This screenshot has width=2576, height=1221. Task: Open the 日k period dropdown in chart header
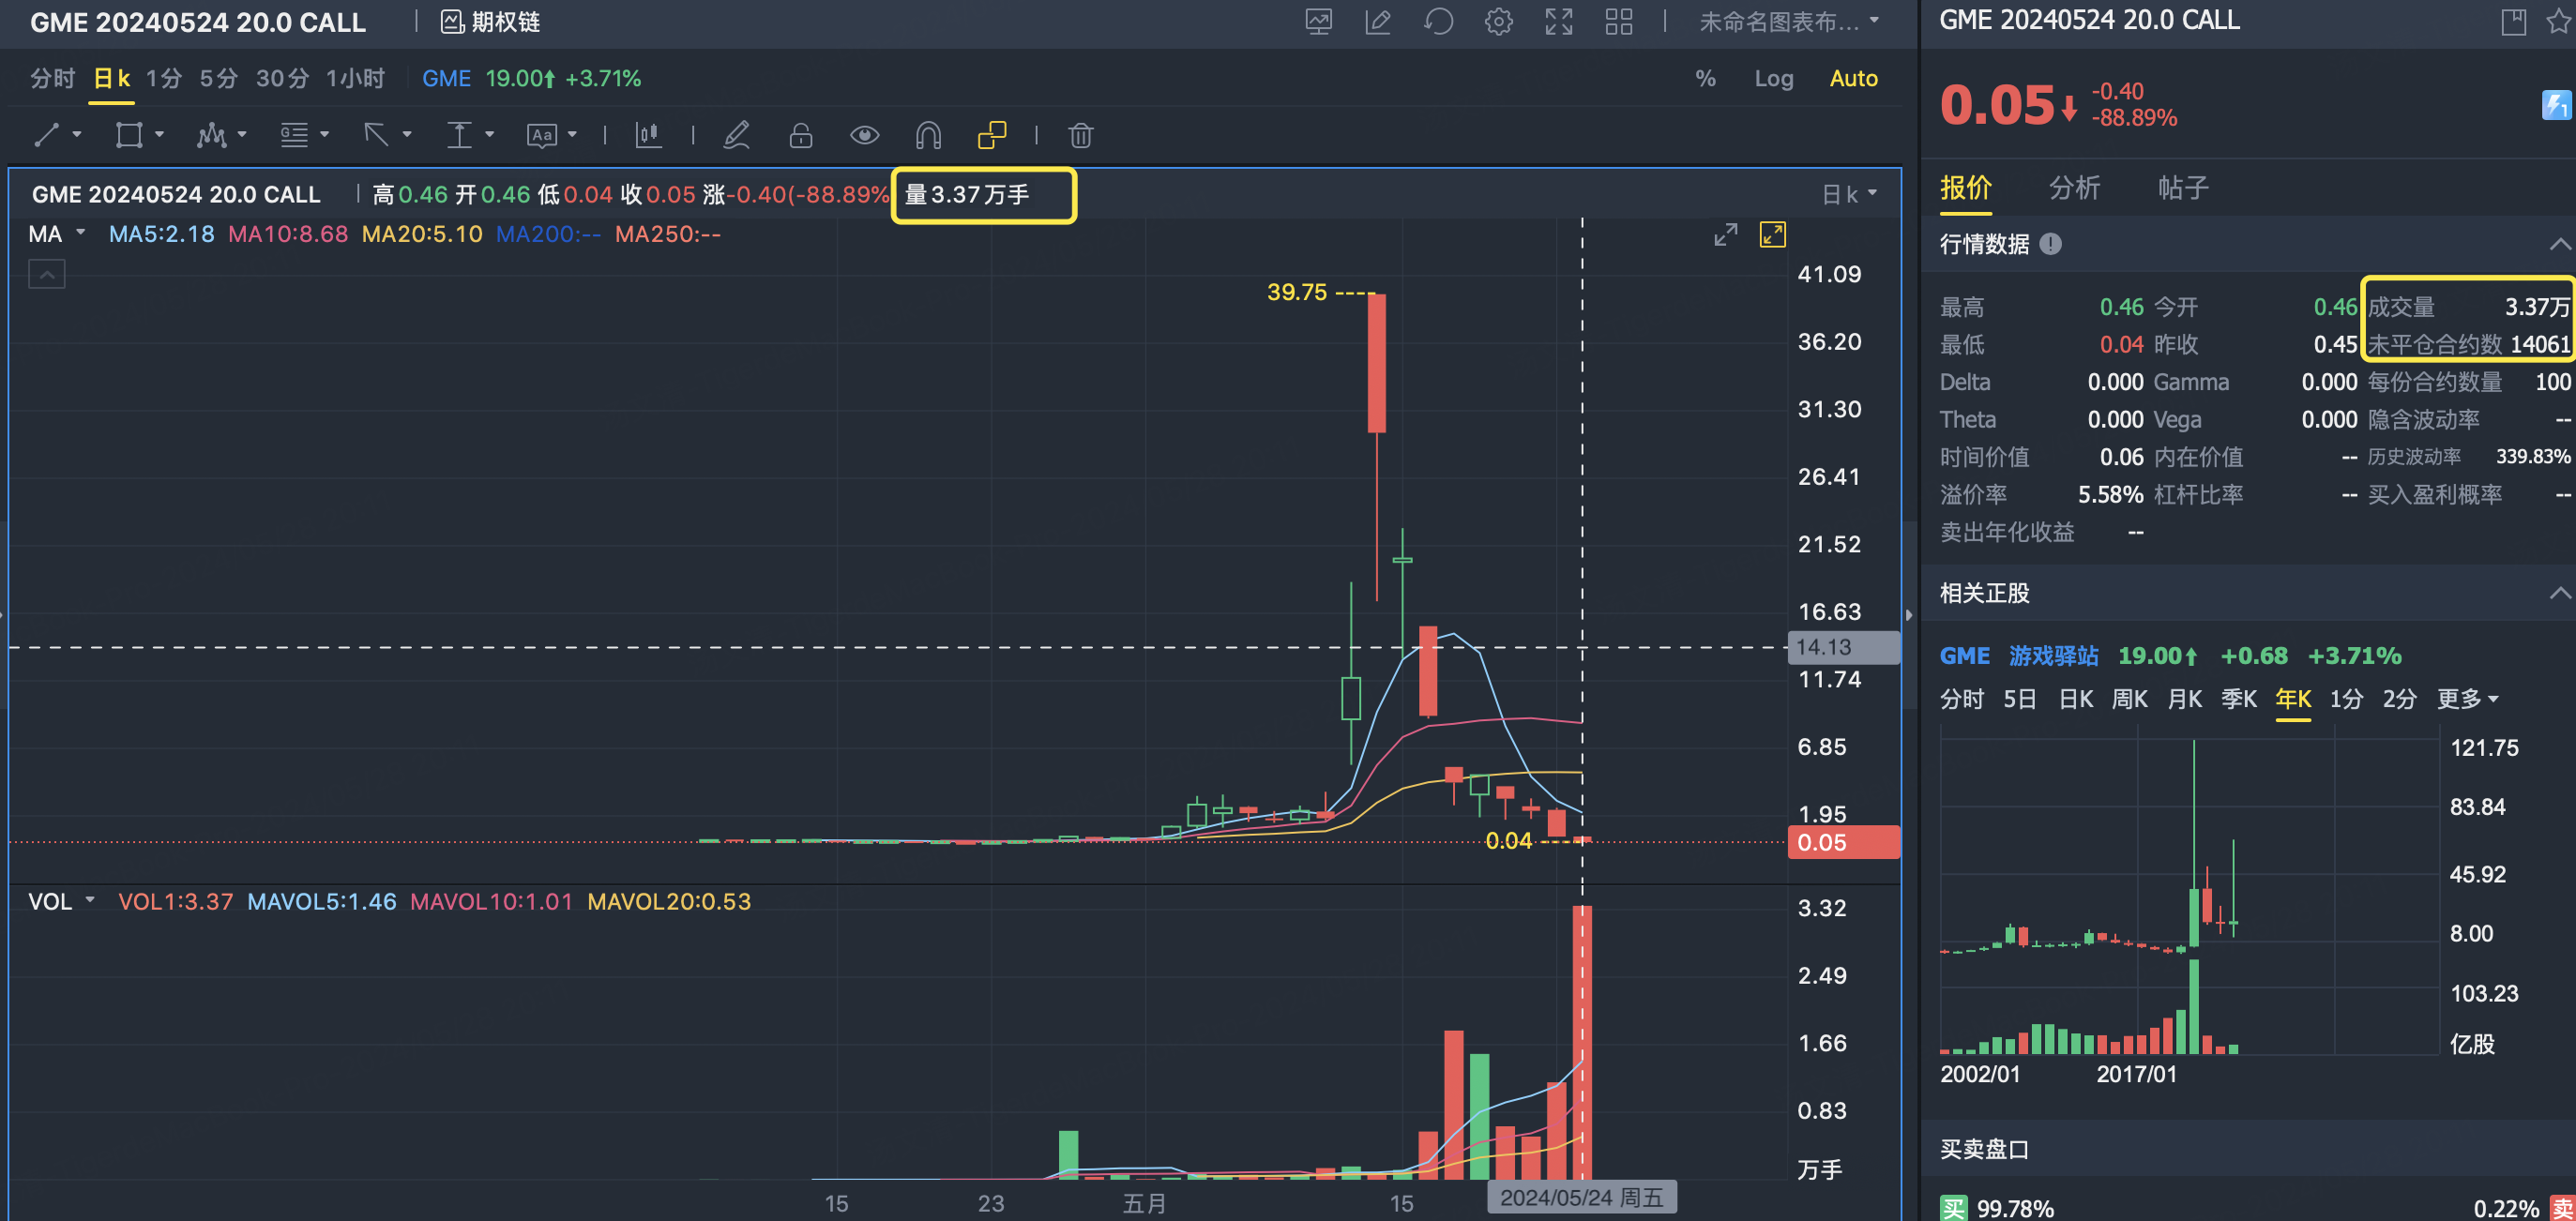[1848, 194]
